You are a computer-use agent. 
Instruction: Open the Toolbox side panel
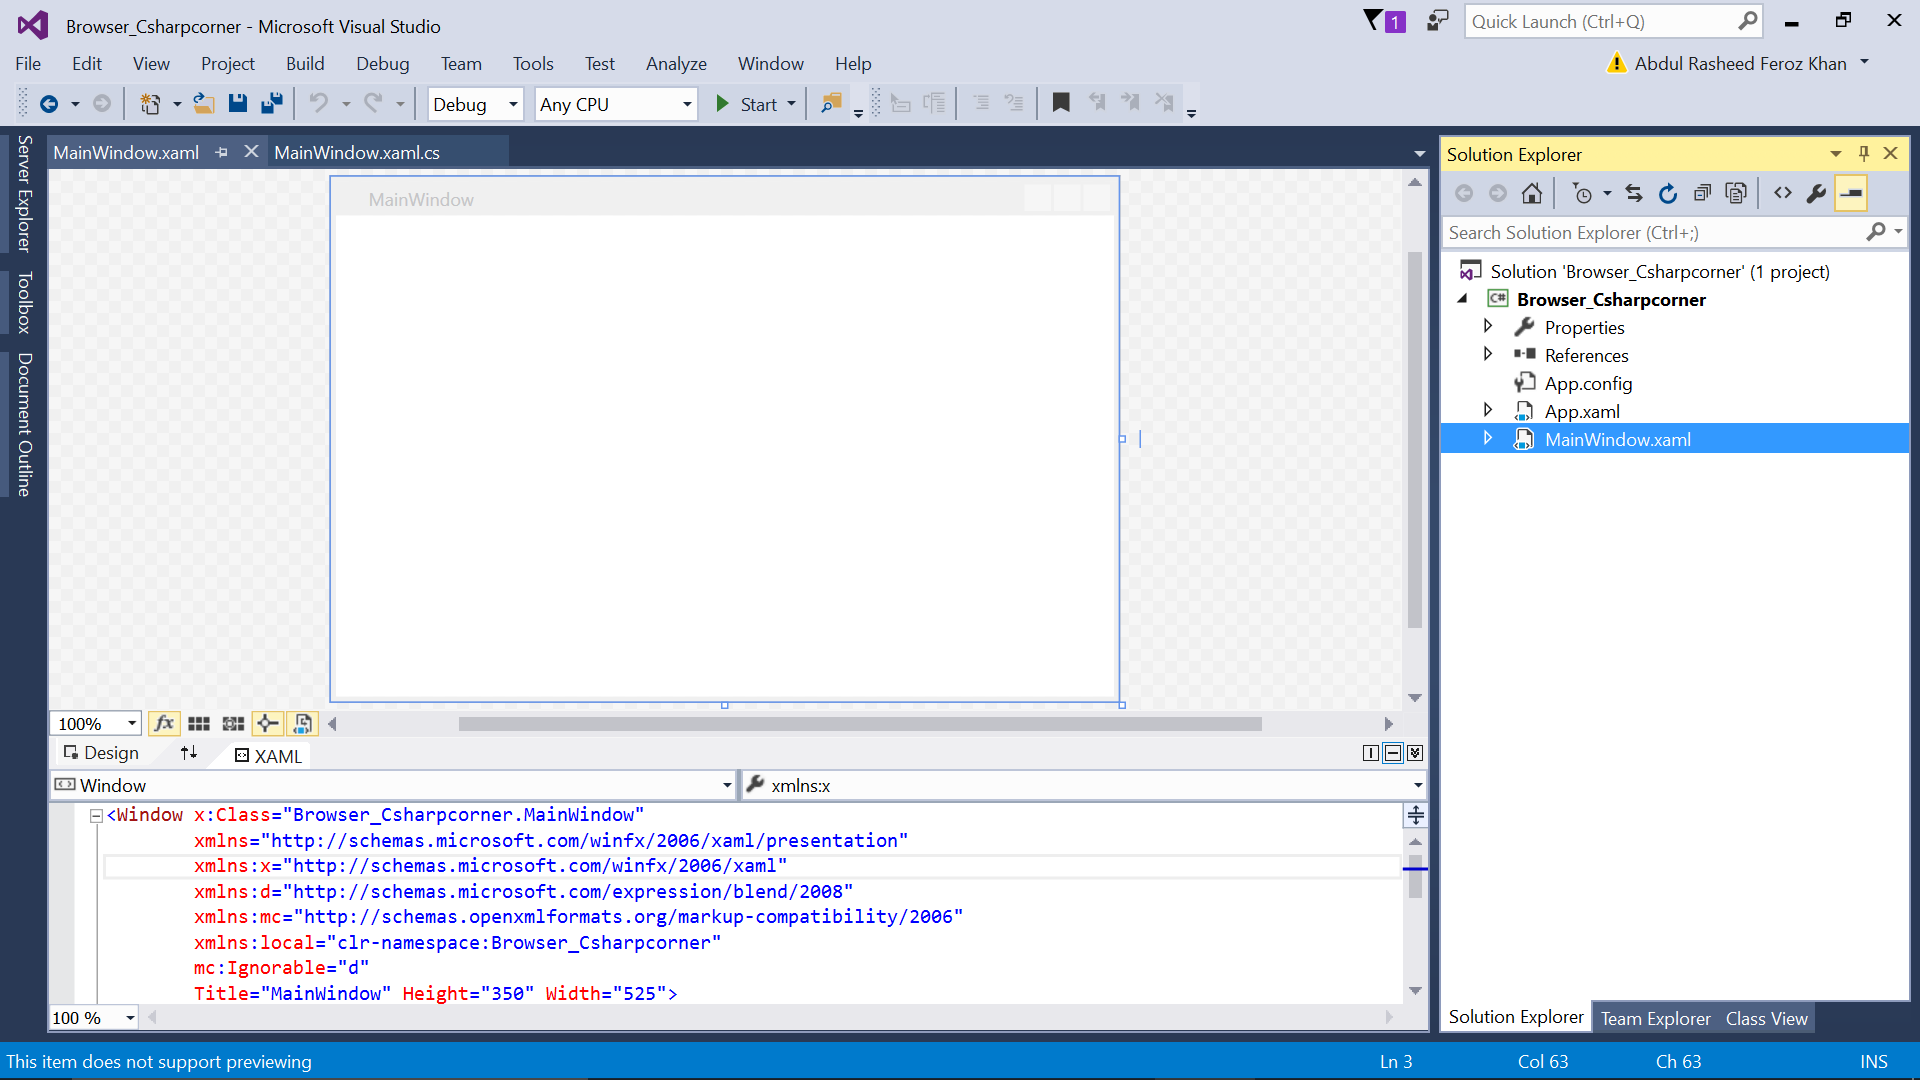[24, 302]
